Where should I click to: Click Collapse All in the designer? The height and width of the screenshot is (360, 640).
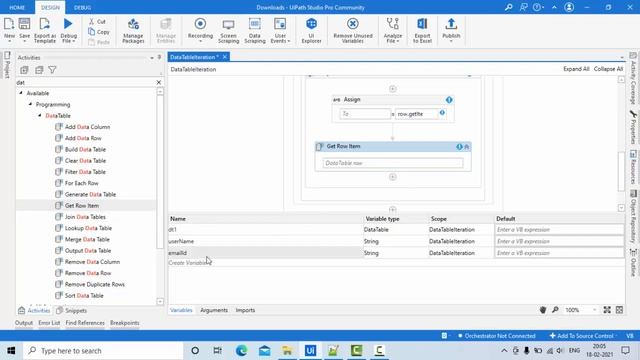coord(608,69)
